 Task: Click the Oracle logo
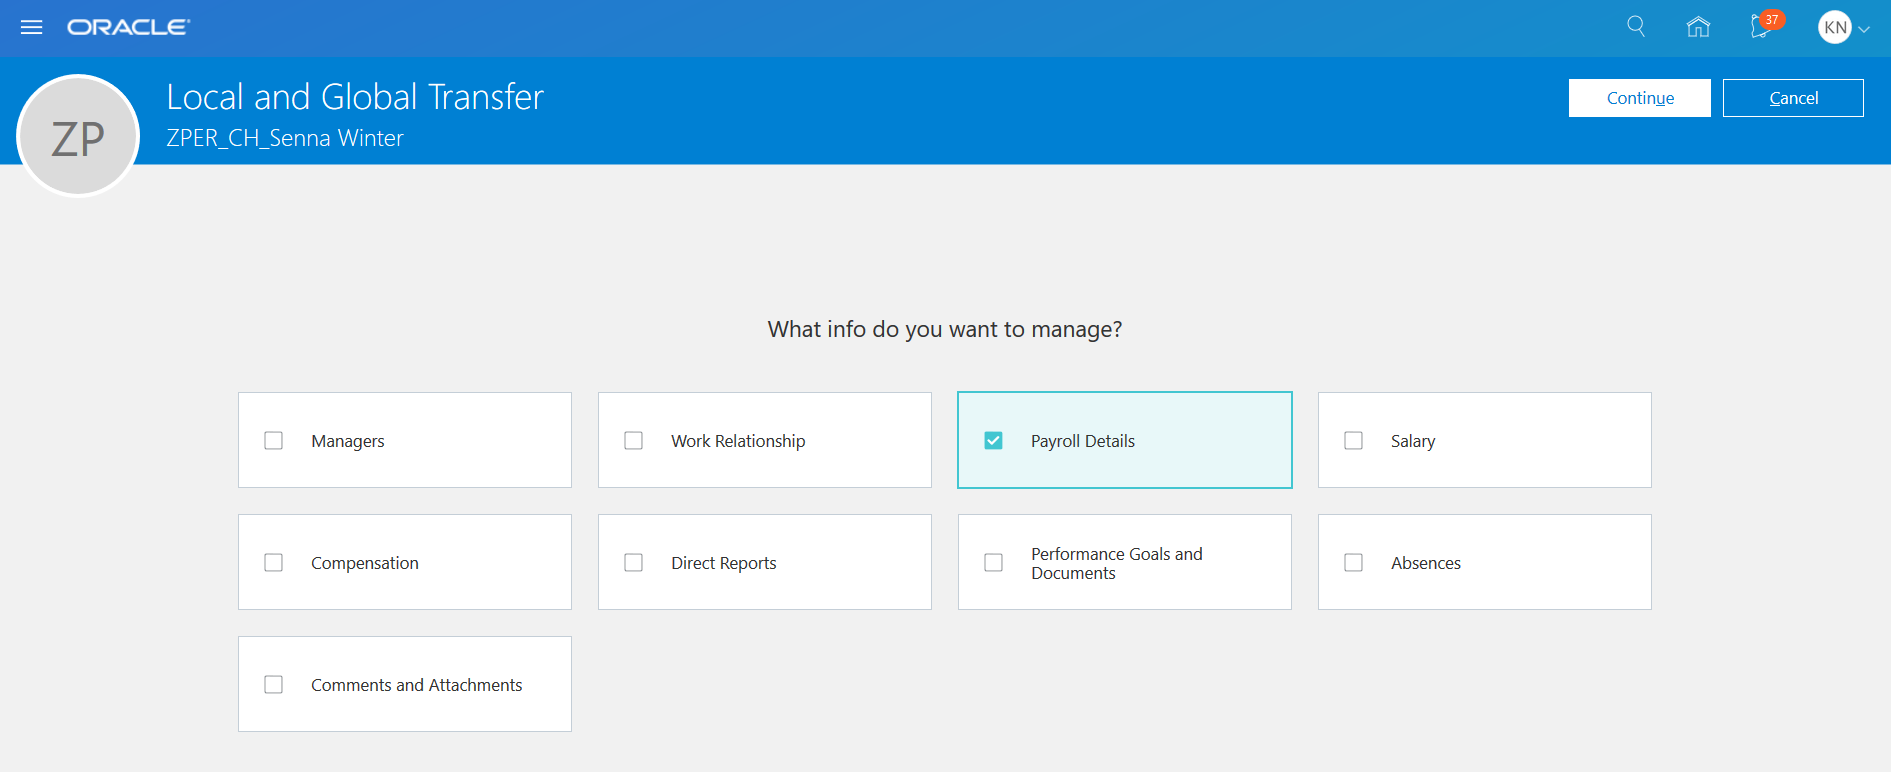(x=128, y=27)
